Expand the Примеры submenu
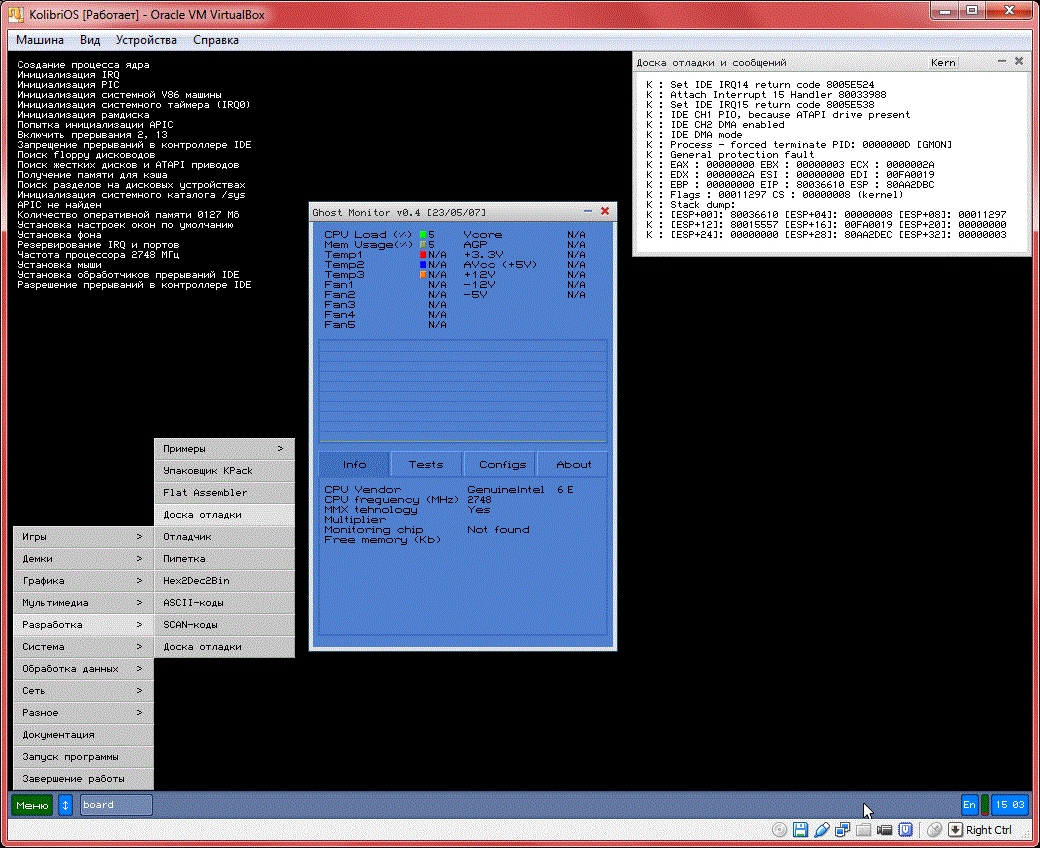 point(224,449)
